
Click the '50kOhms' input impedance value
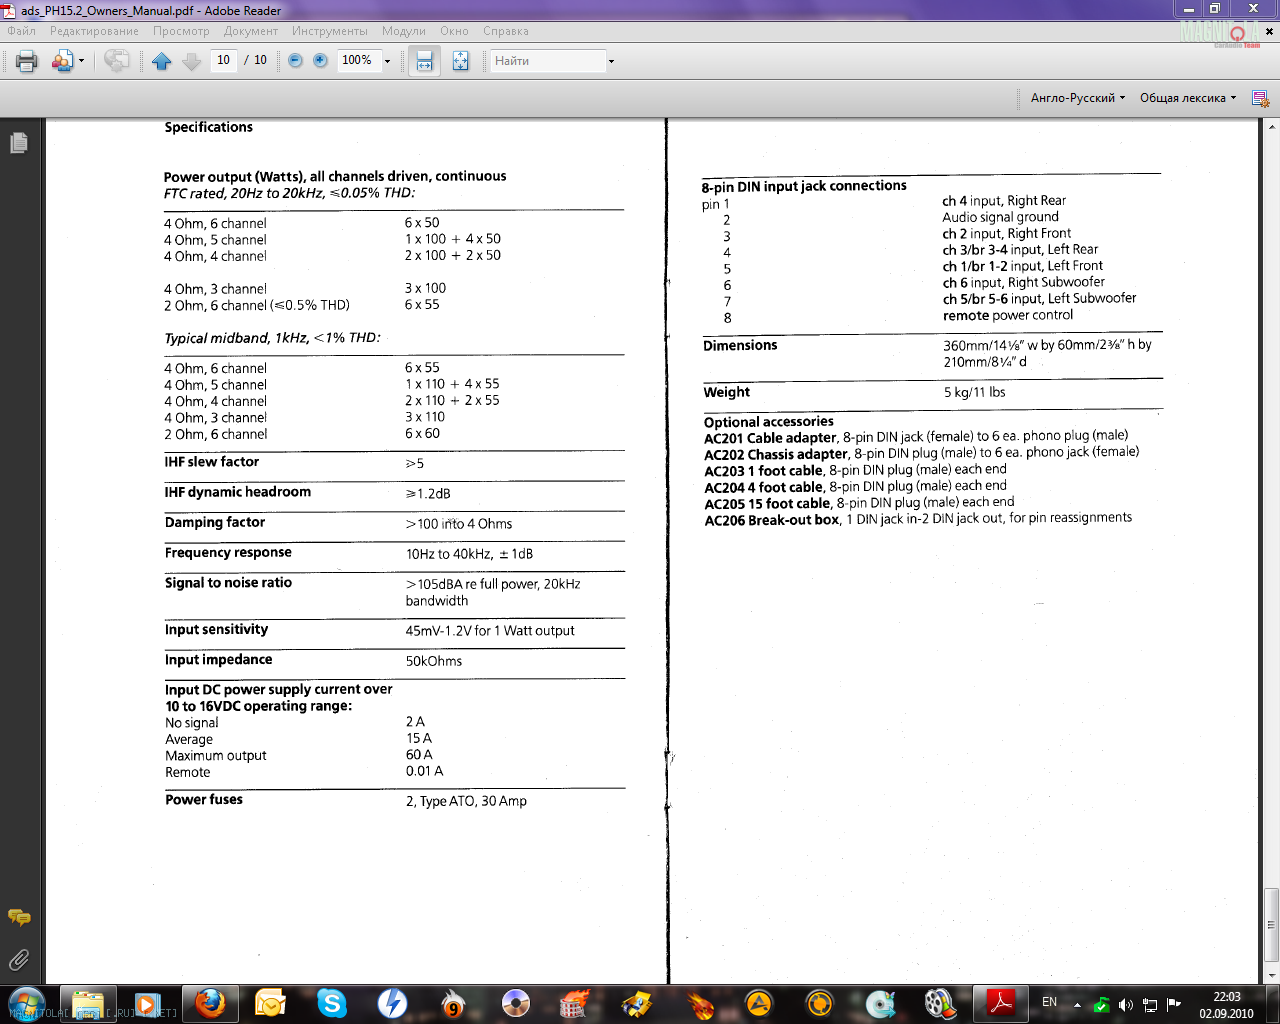(x=434, y=661)
